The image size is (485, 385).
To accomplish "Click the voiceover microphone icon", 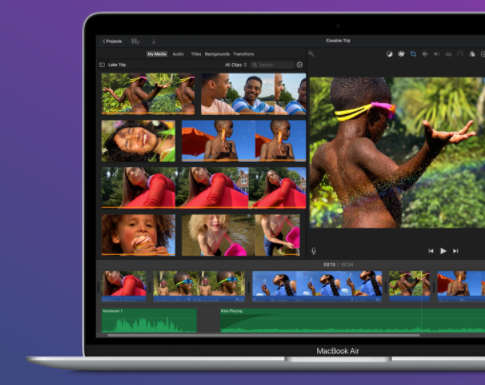I will coord(313,251).
